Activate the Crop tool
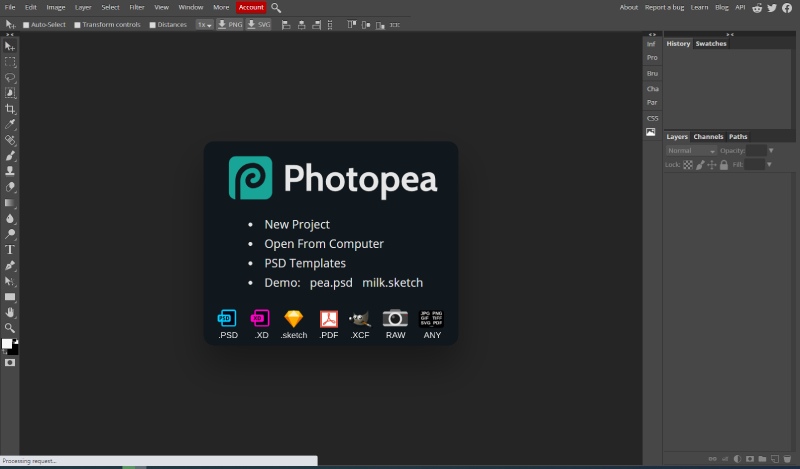The height and width of the screenshot is (469, 800). tap(10, 109)
